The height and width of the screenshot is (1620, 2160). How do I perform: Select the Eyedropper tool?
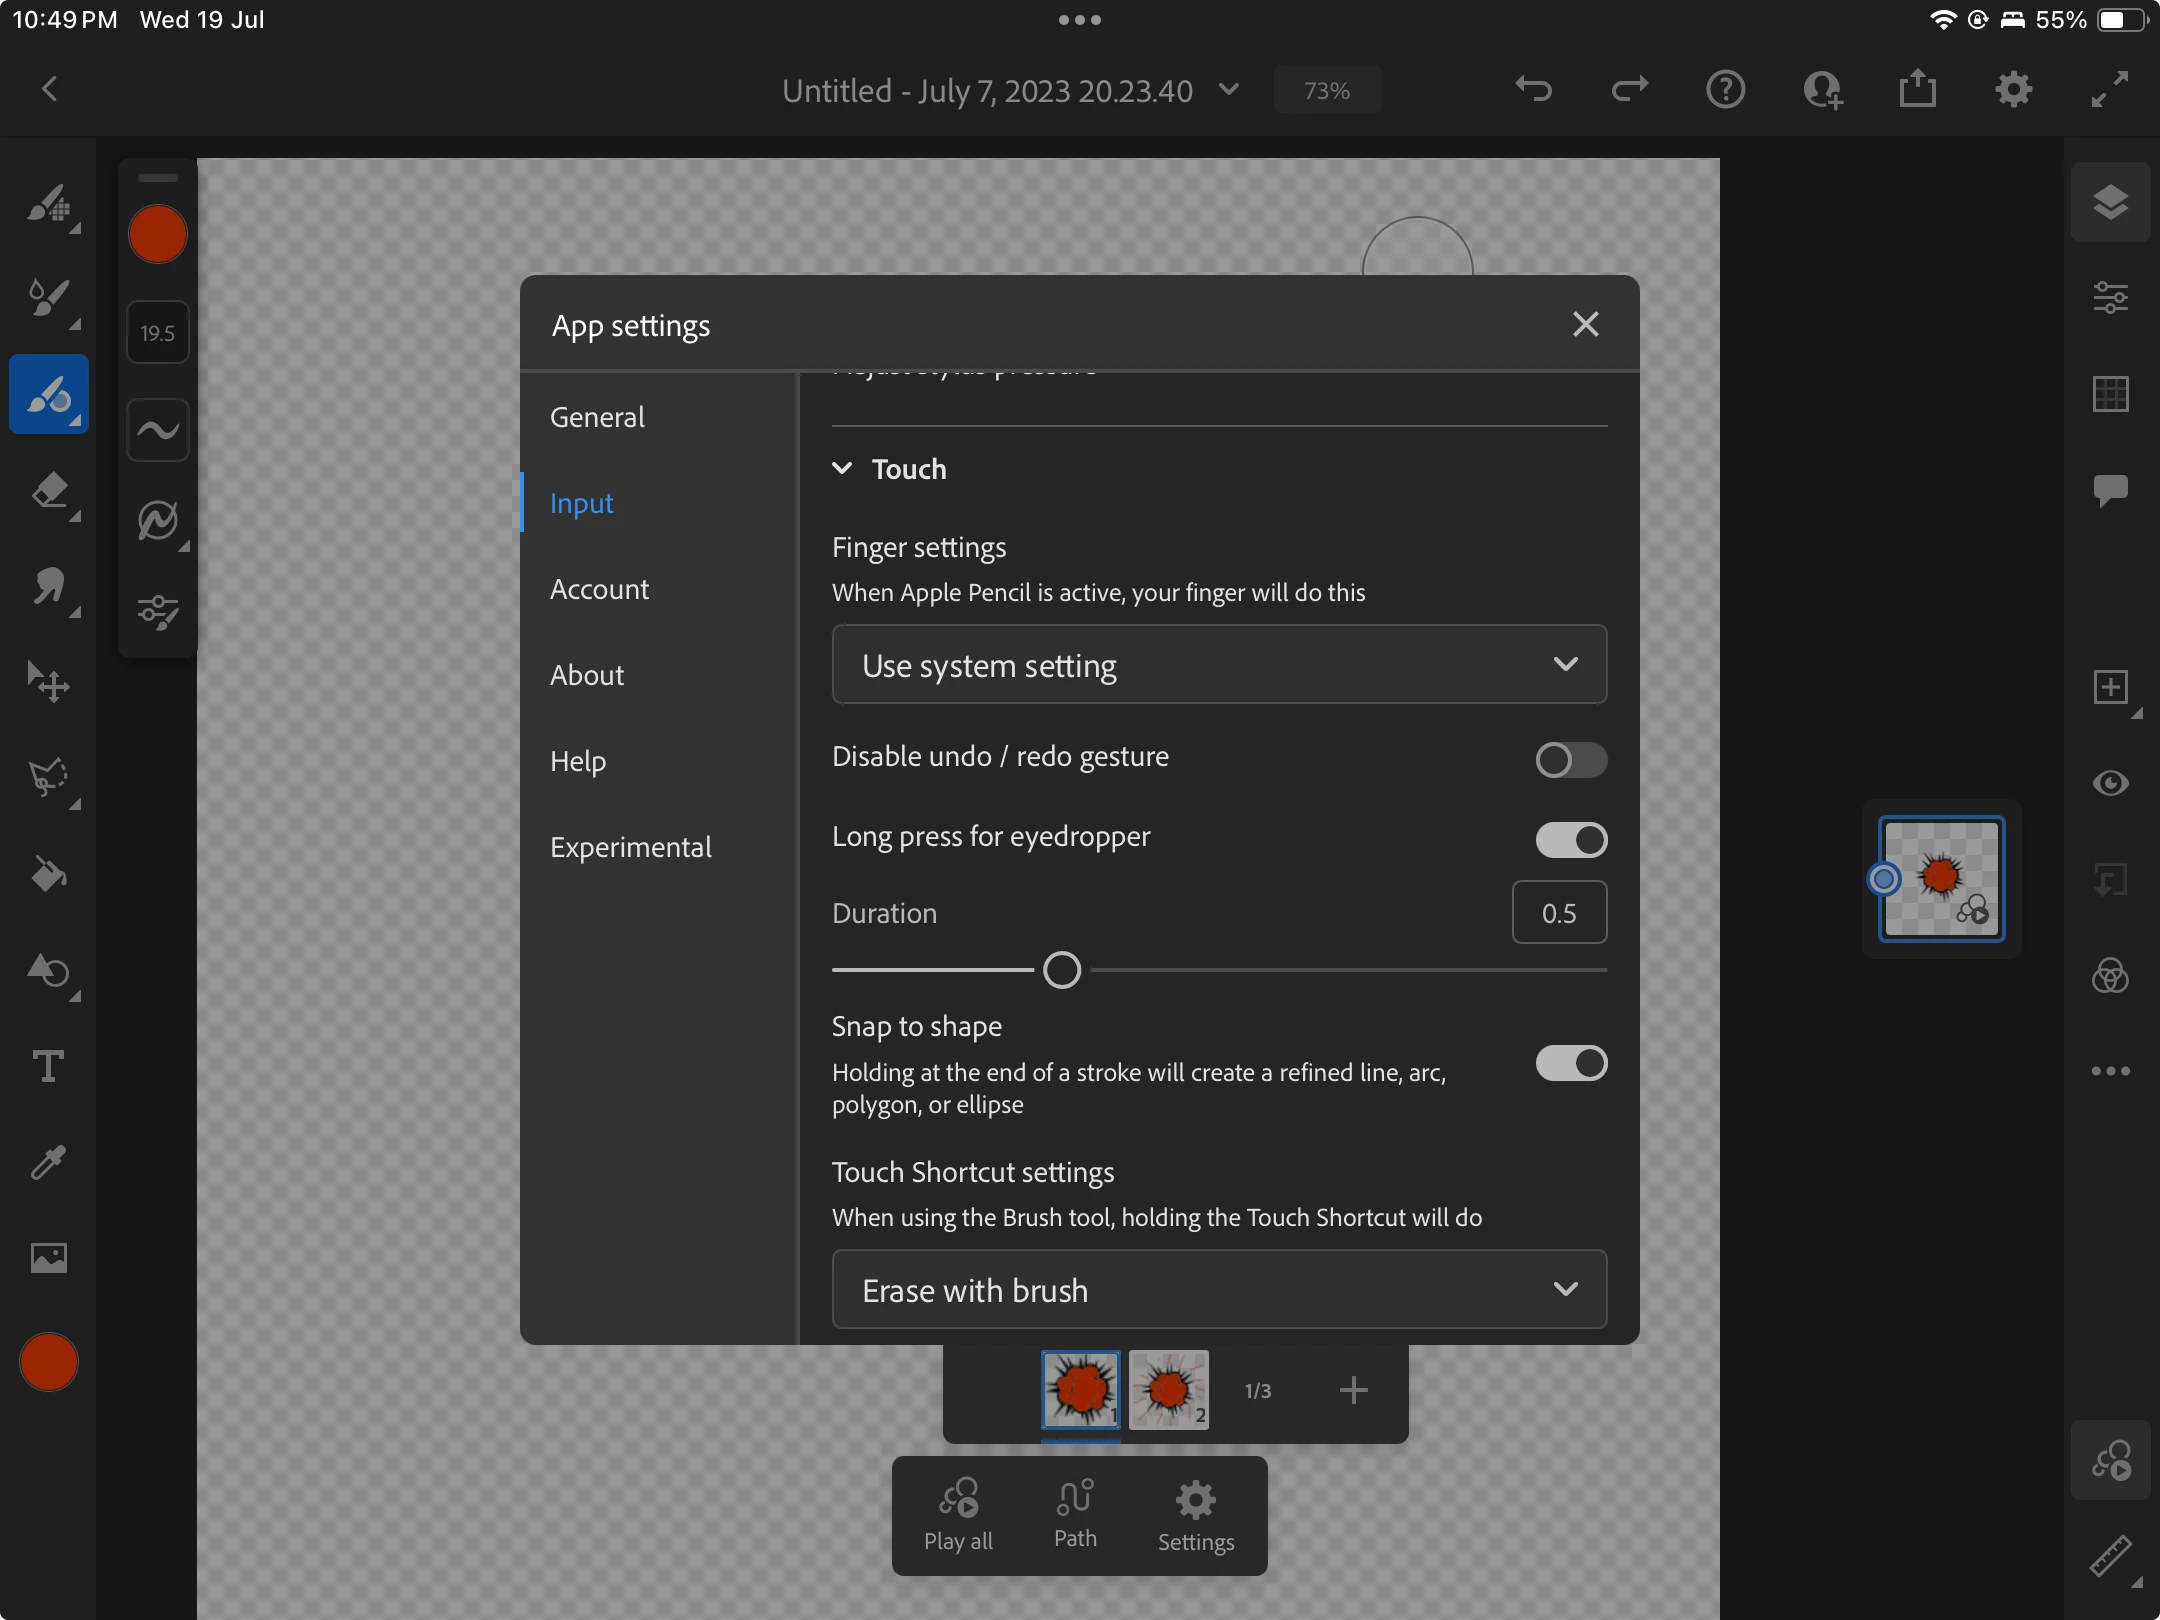(48, 1162)
